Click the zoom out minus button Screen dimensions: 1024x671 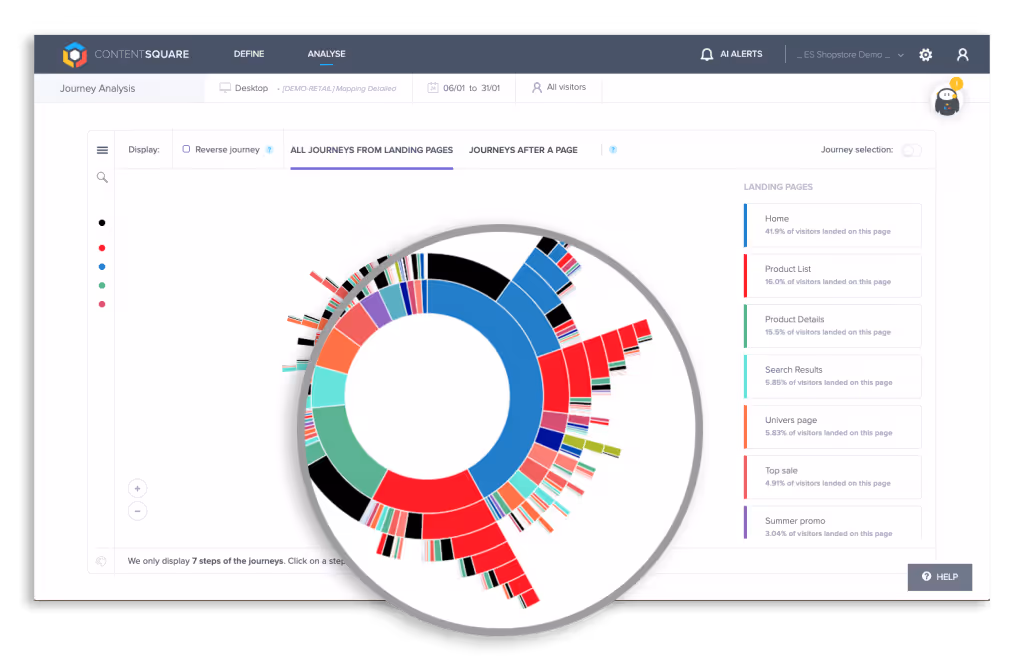[137, 511]
